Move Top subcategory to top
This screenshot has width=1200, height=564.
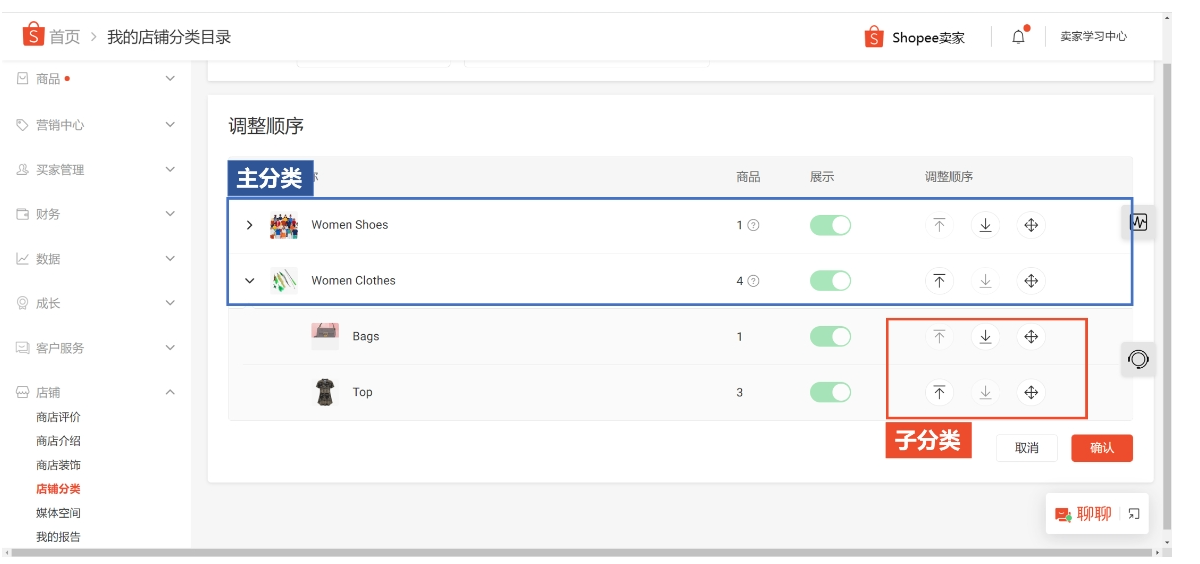[939, 393]
